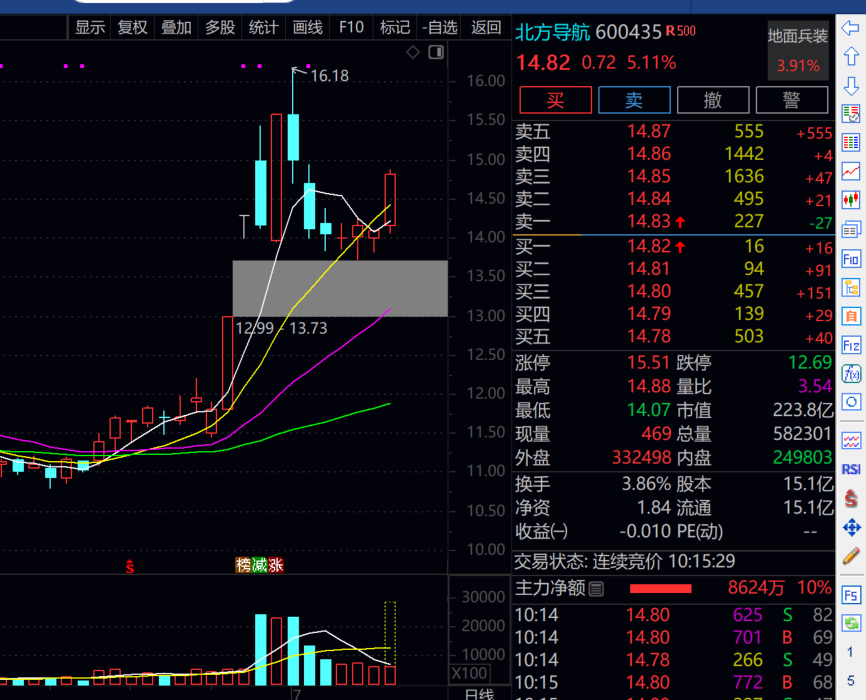This screenshot has width=866, height=700.
Task: Open the yellow tree structure icon
Action: [851, 287]
